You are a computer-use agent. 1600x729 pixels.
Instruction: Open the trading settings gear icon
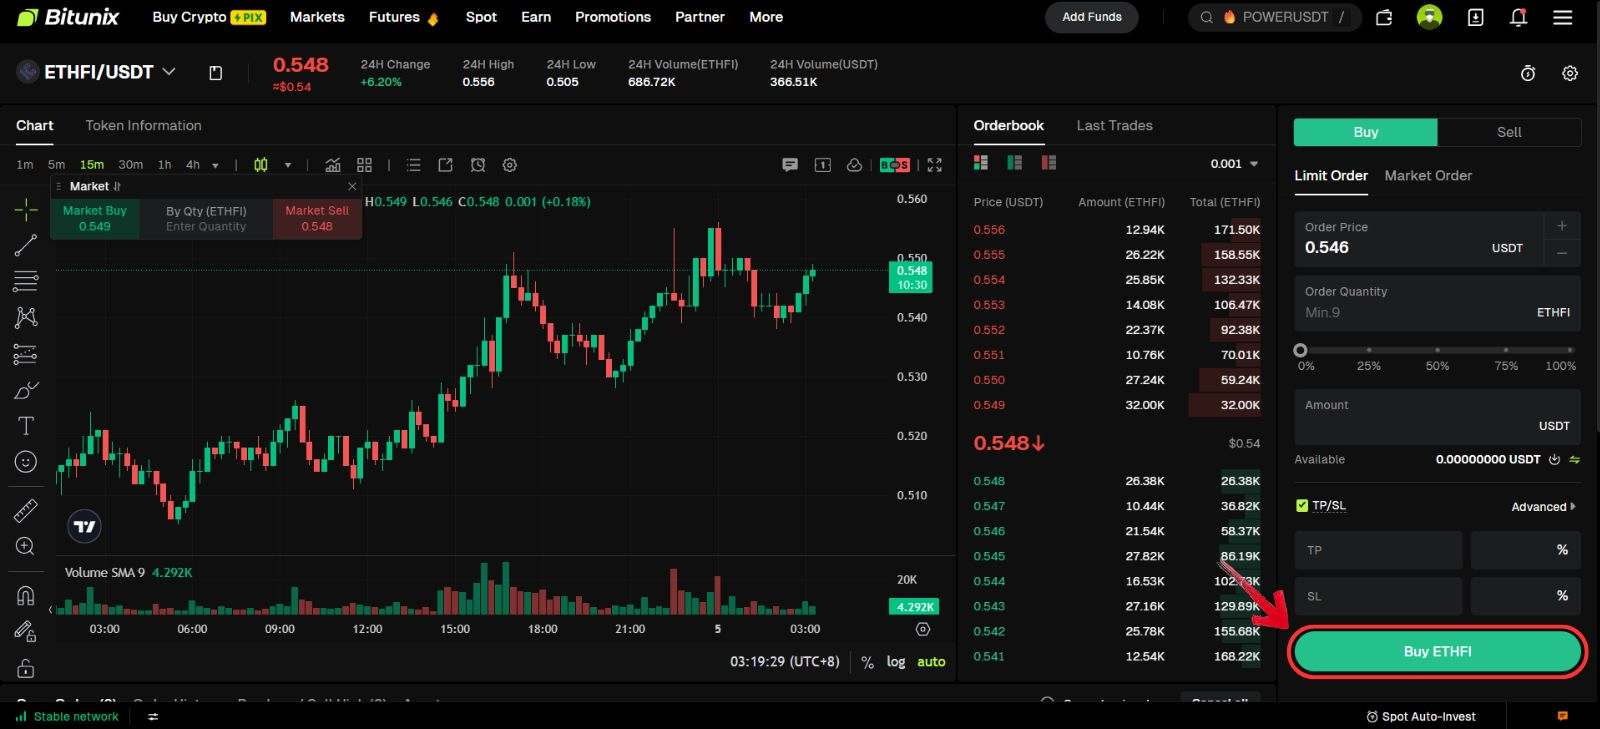(x=1570, y=73)
